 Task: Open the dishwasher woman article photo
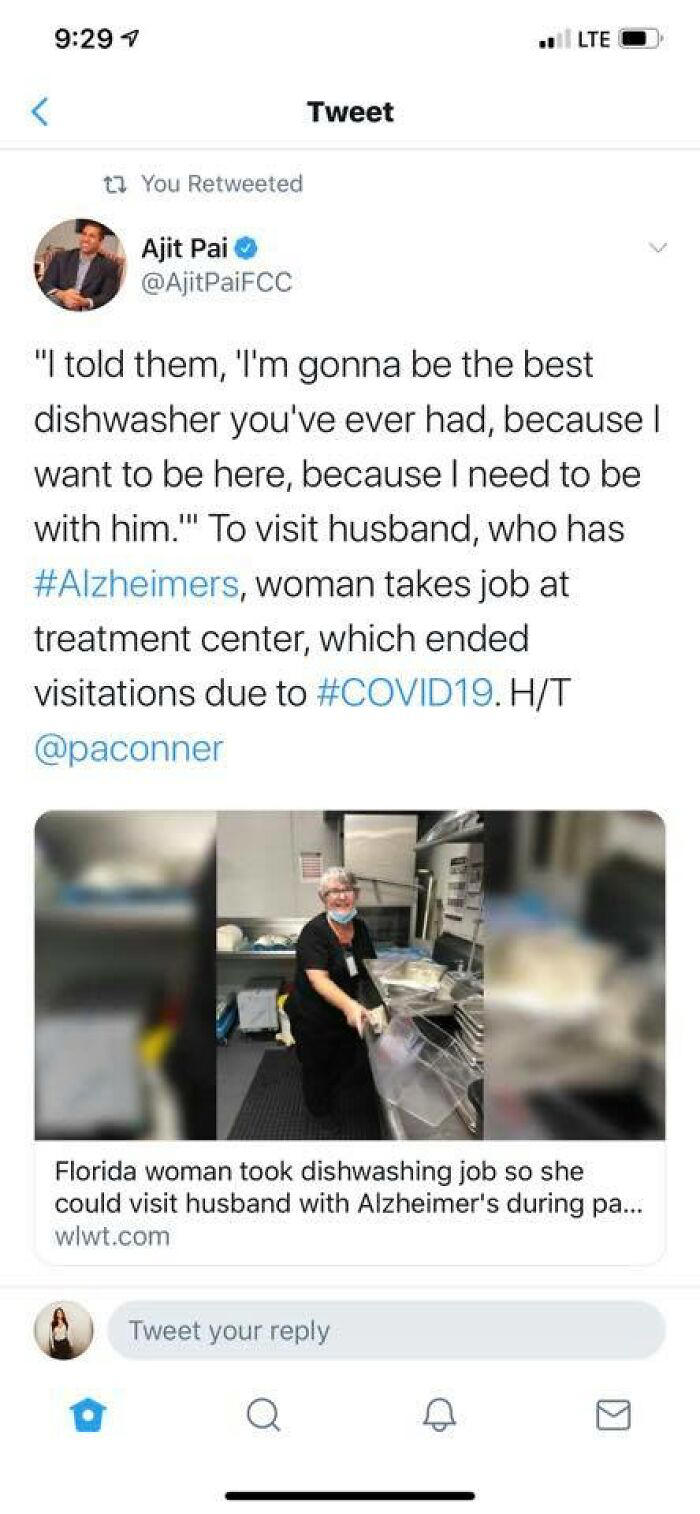(350, 975)
